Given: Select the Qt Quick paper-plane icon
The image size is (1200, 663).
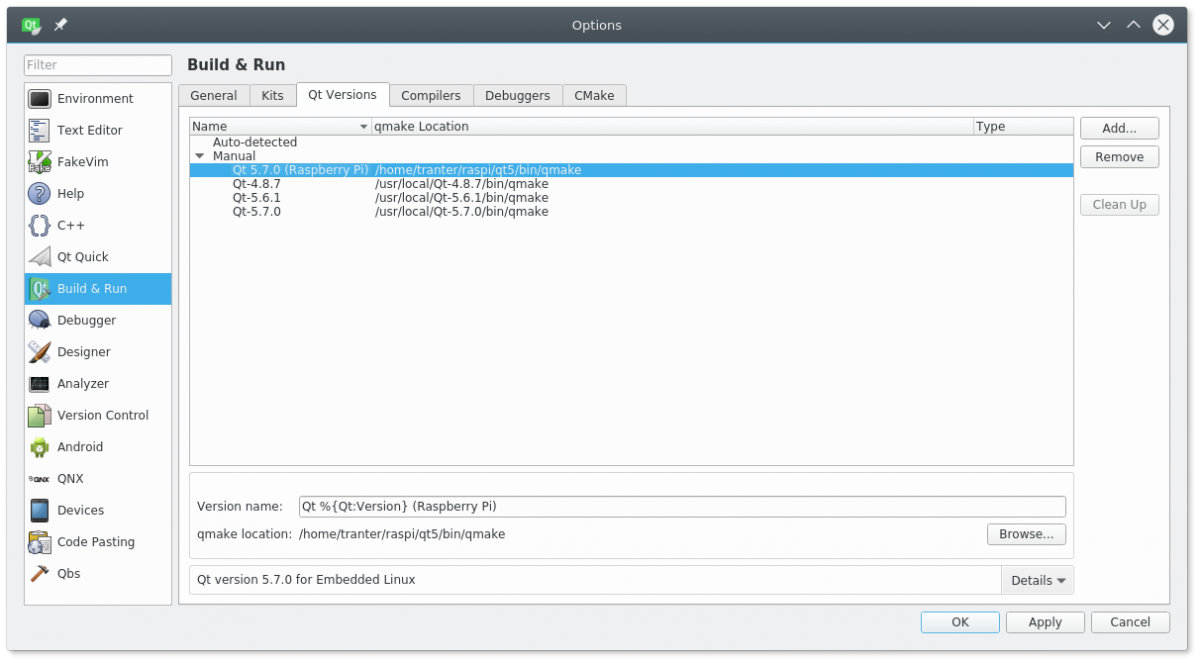Looking at the screenshot, I should pyautogui.click(x=40, y=257).
